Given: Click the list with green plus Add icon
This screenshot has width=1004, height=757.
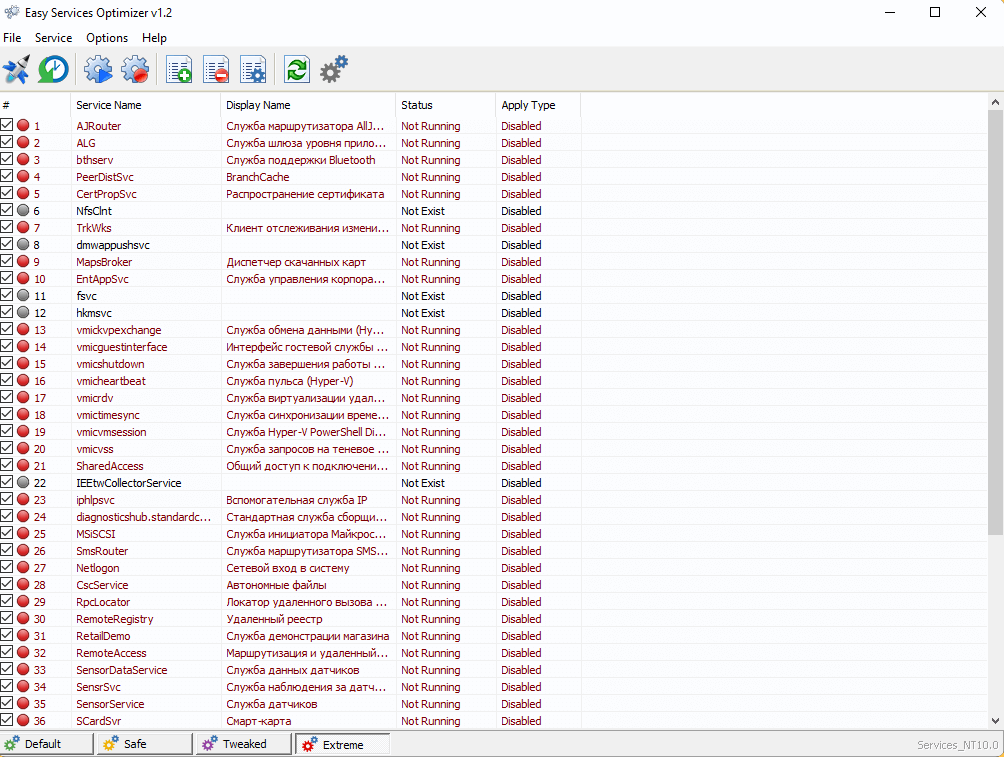Looking at the screenshot, I should (x=179, y=69).
